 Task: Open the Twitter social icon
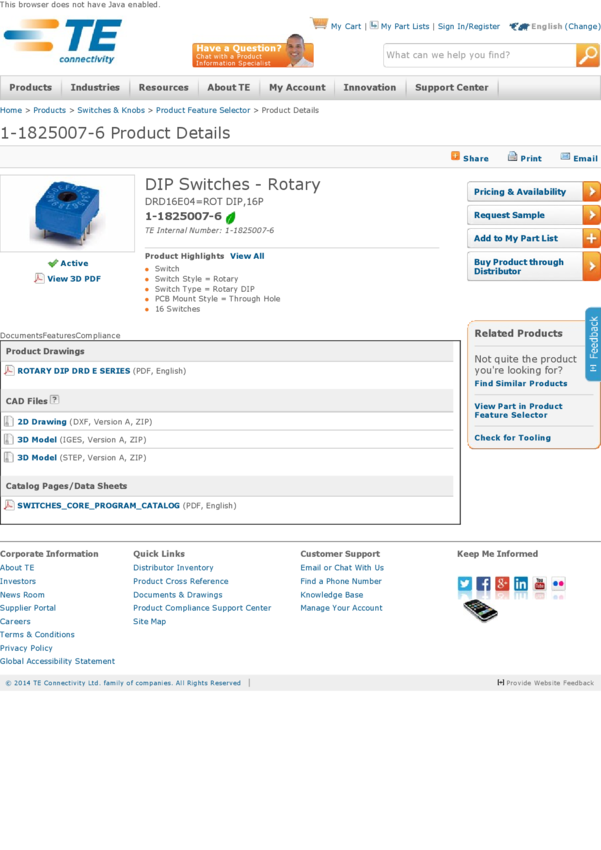[465, 584]
